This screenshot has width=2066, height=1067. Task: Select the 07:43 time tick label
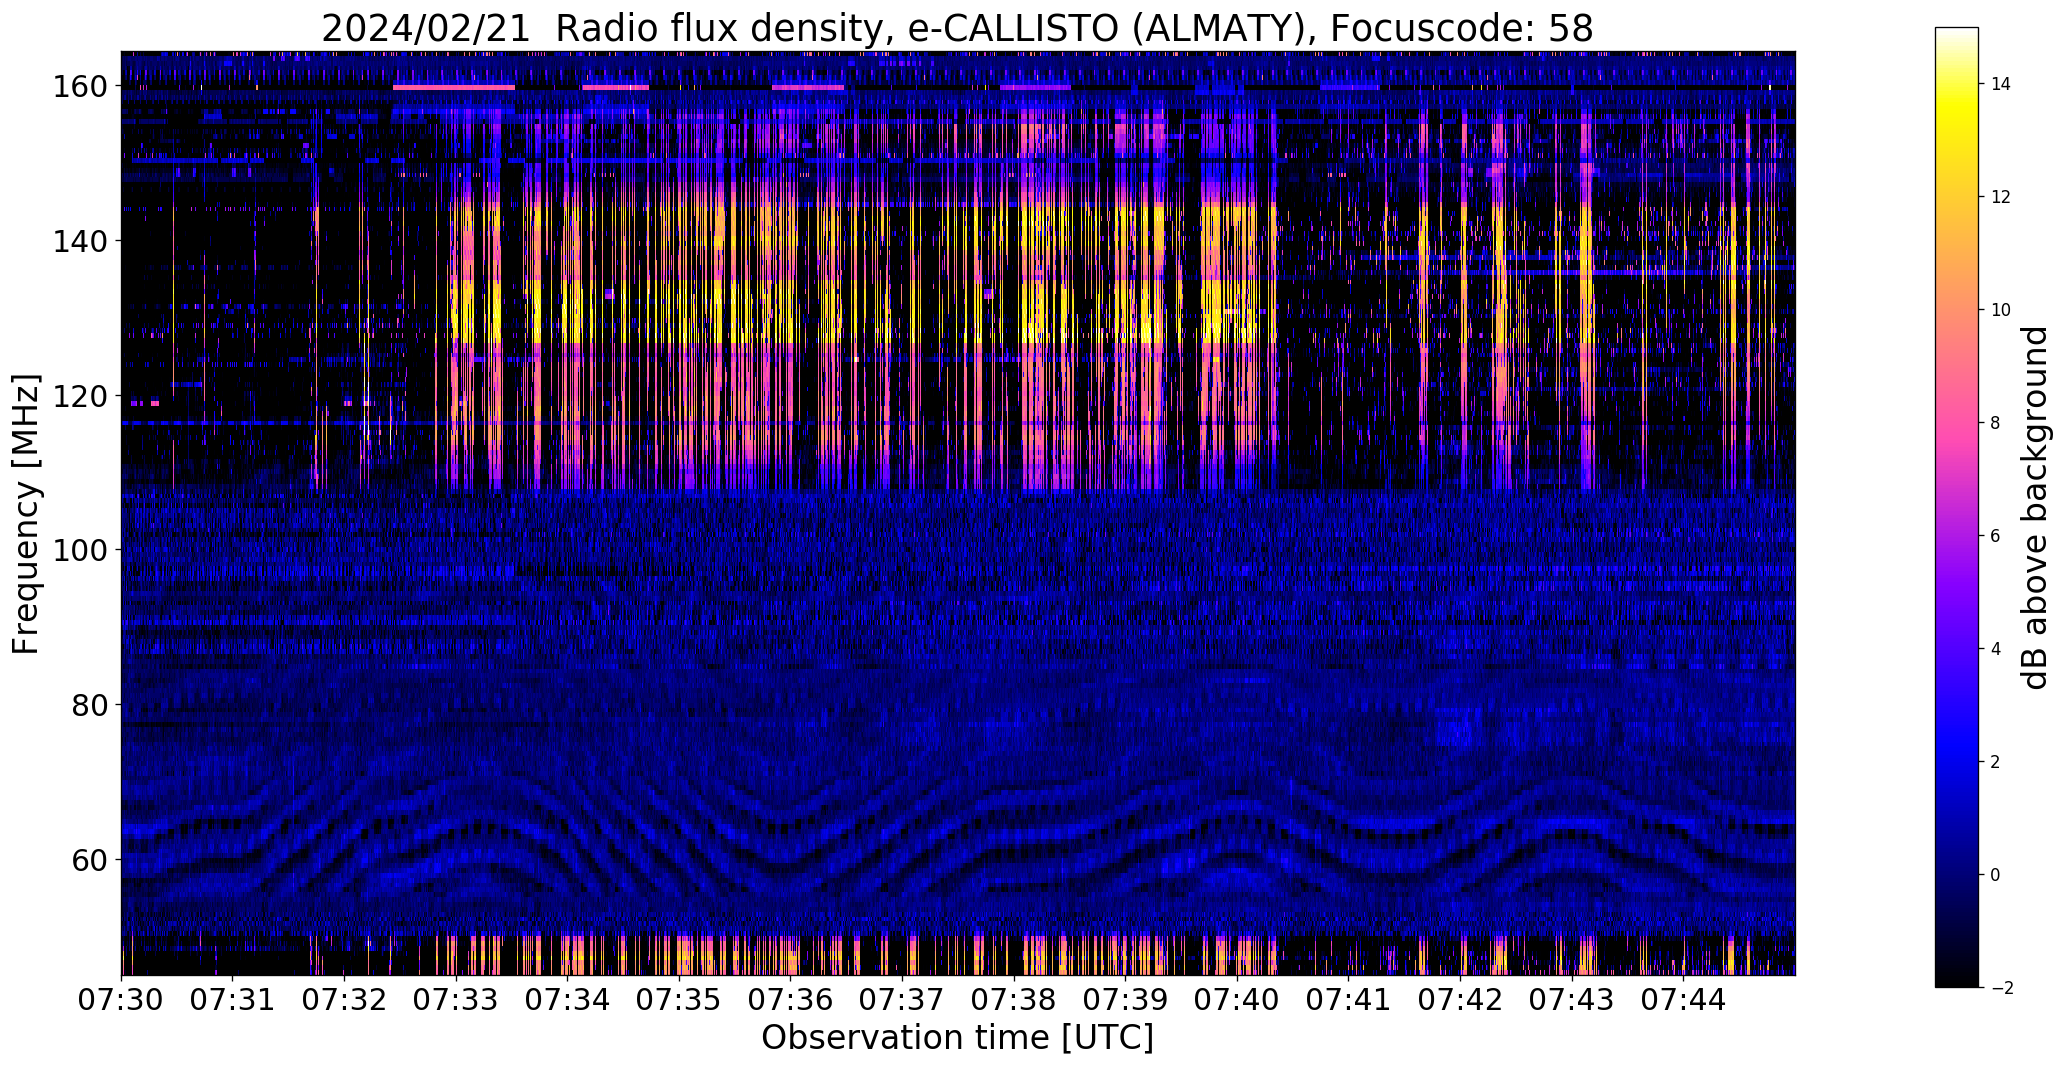click(x=1572, y=1000)
